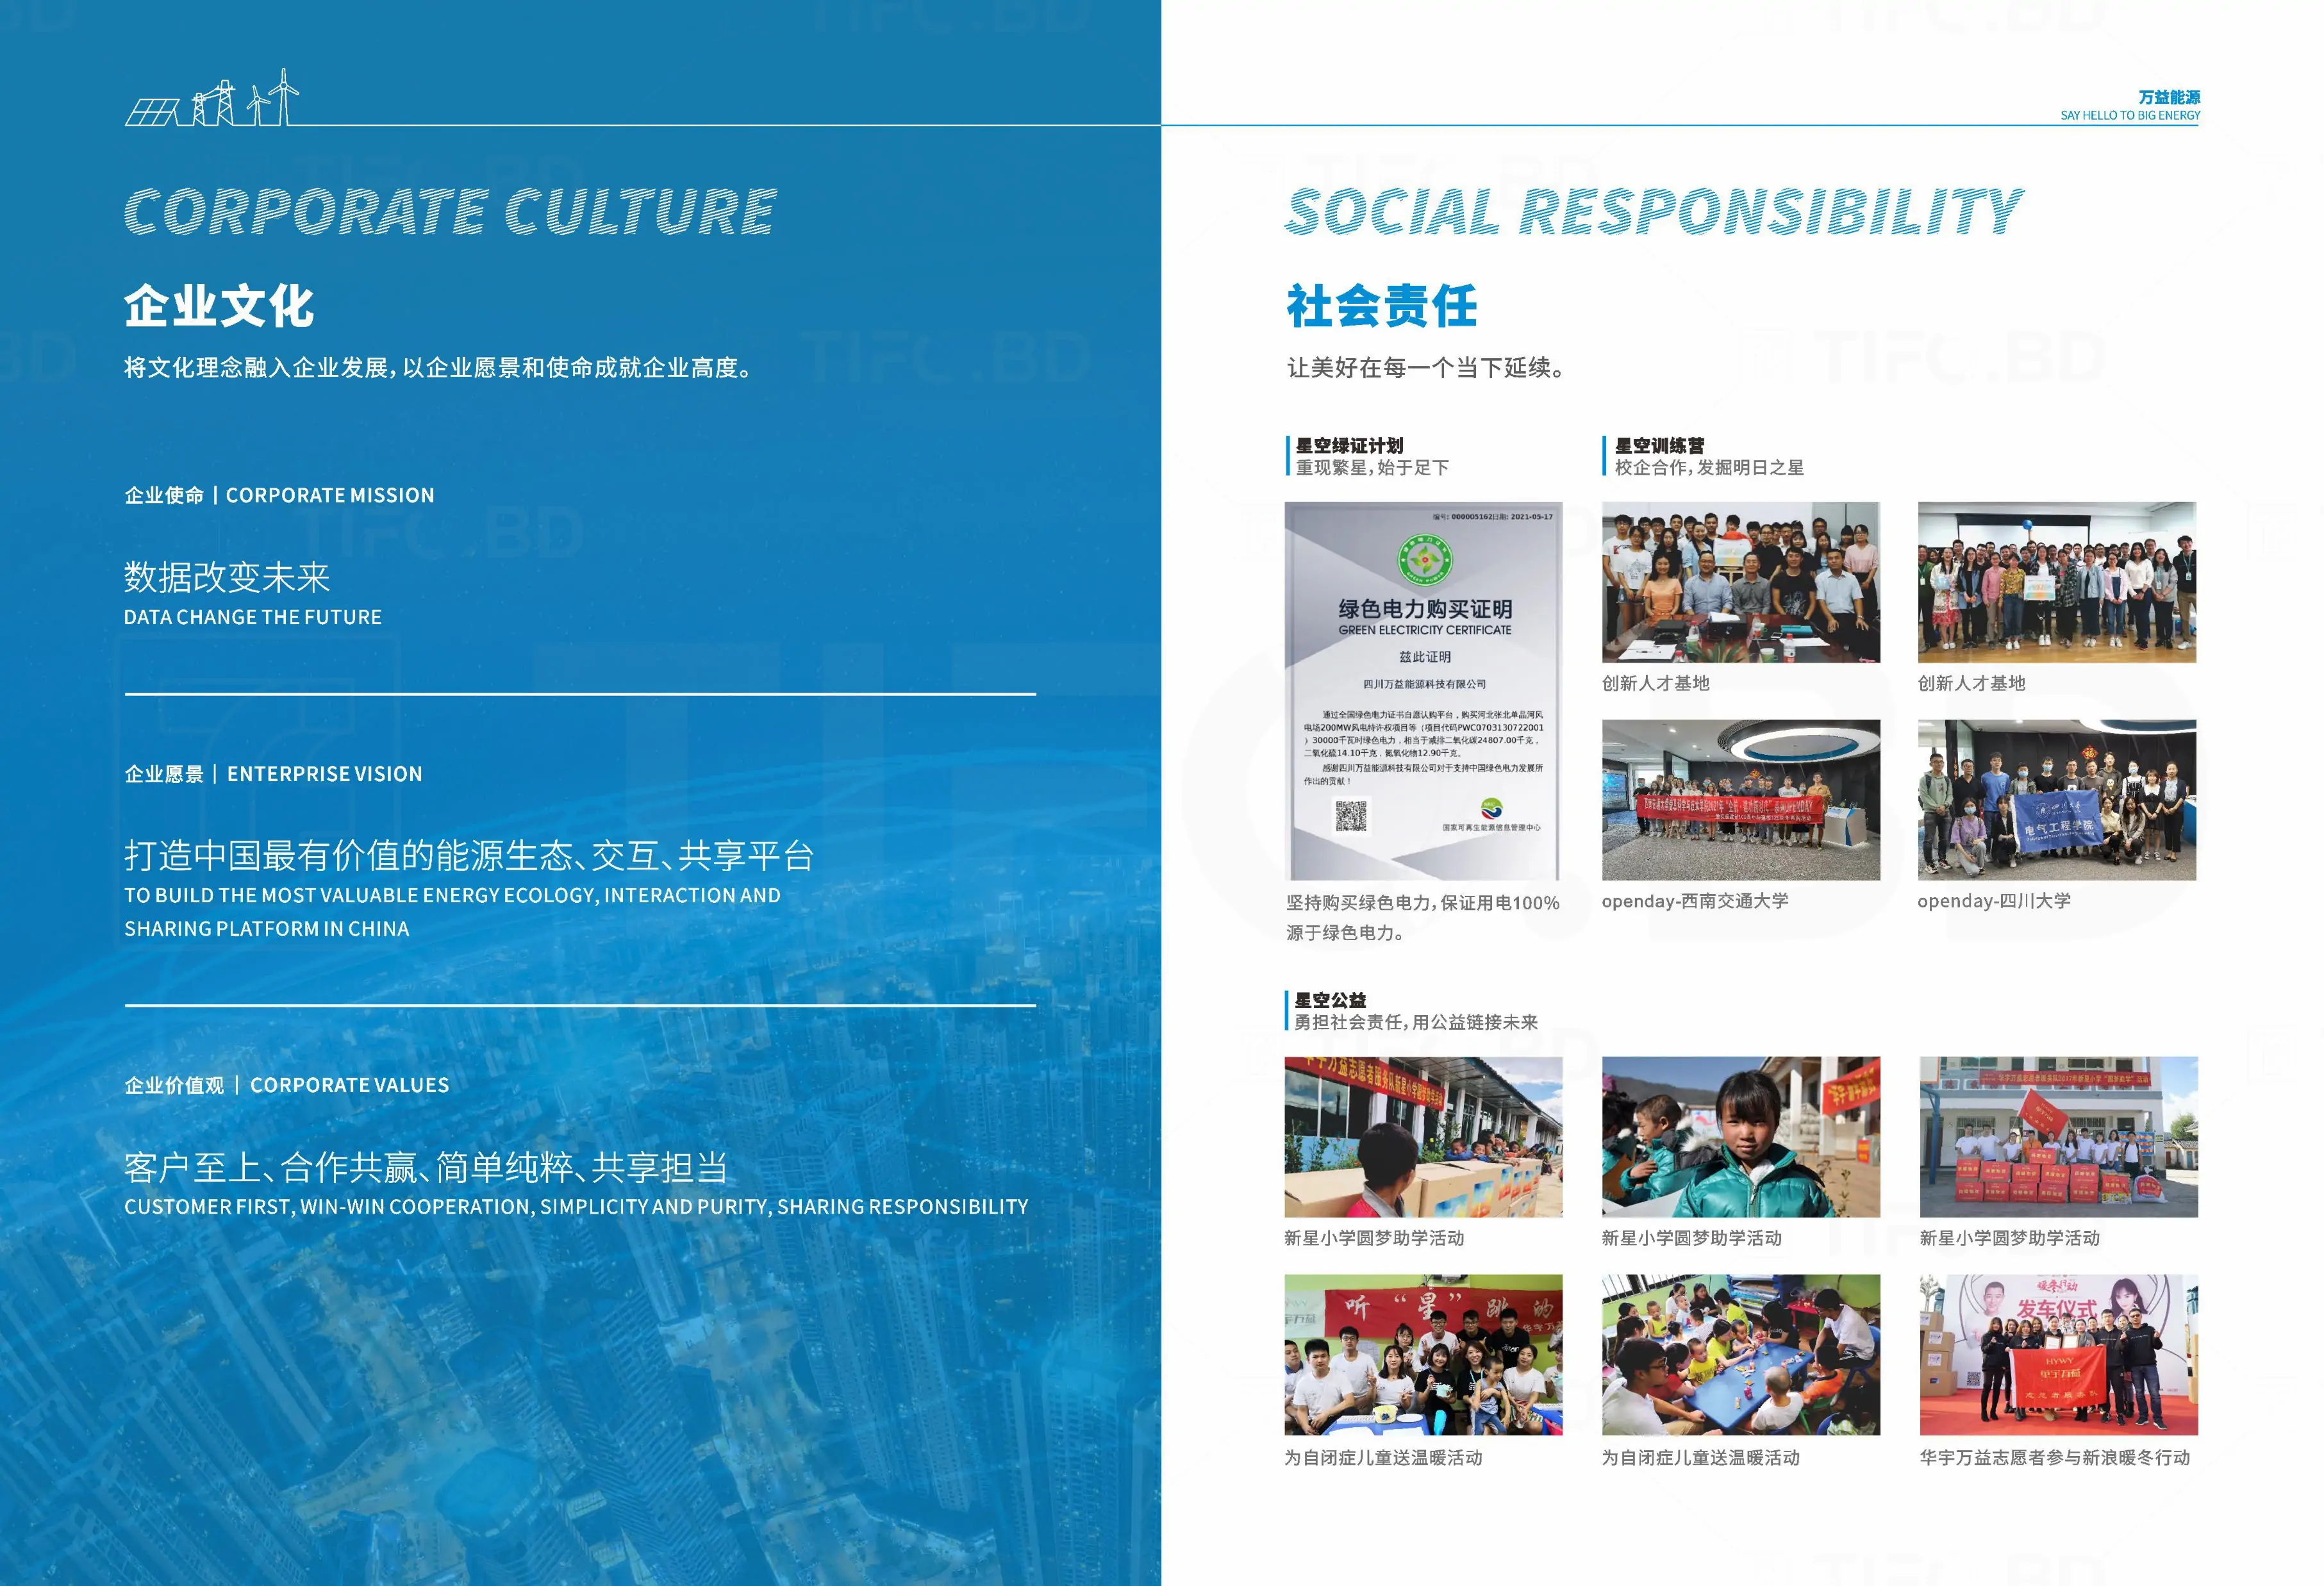The image size is (2324, 1586).
Task: Click the 星空绿证计划 section heading
Action: coord(1349,446)
